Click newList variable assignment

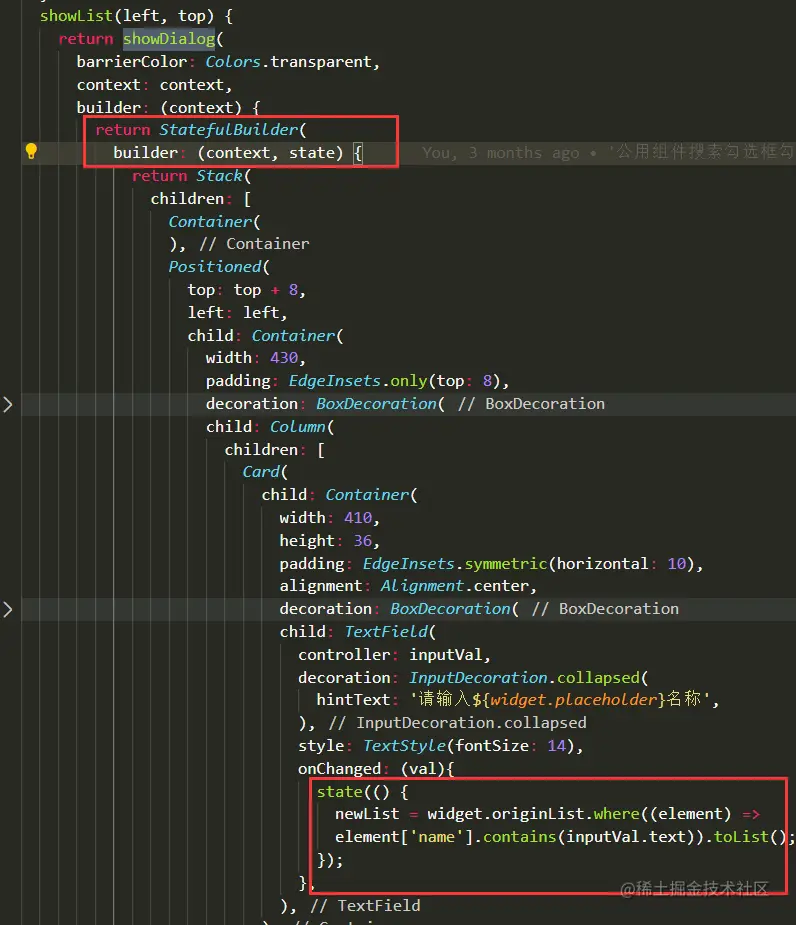tap(367, 814)
